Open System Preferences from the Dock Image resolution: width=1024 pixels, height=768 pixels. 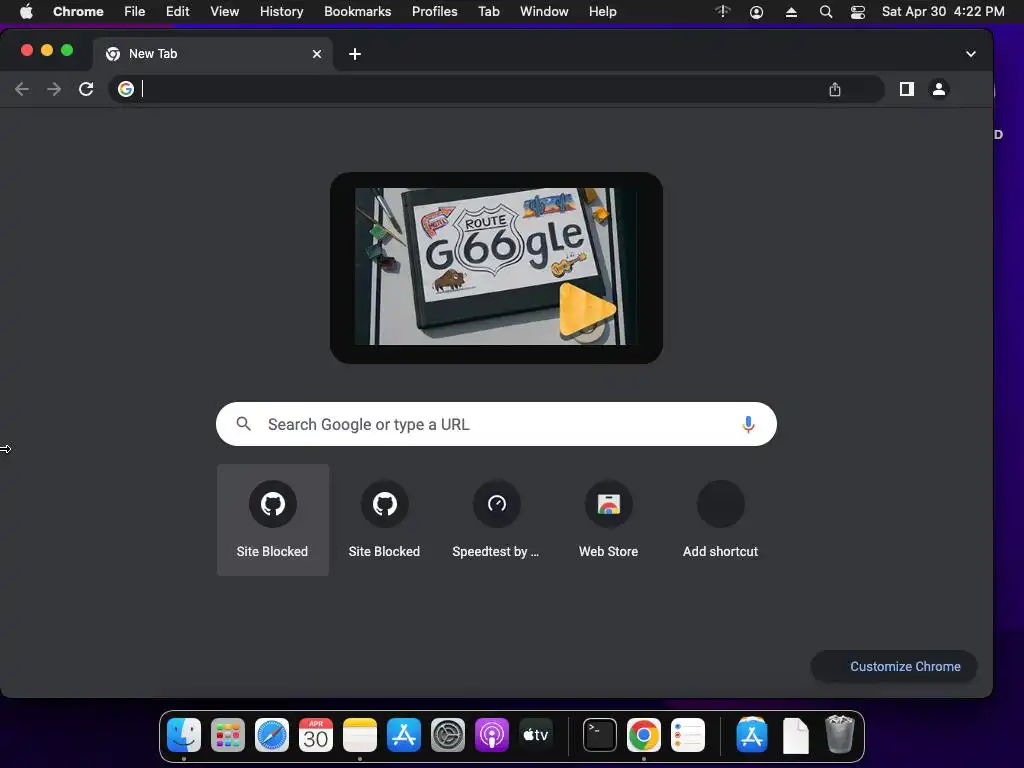coord(448,735)
